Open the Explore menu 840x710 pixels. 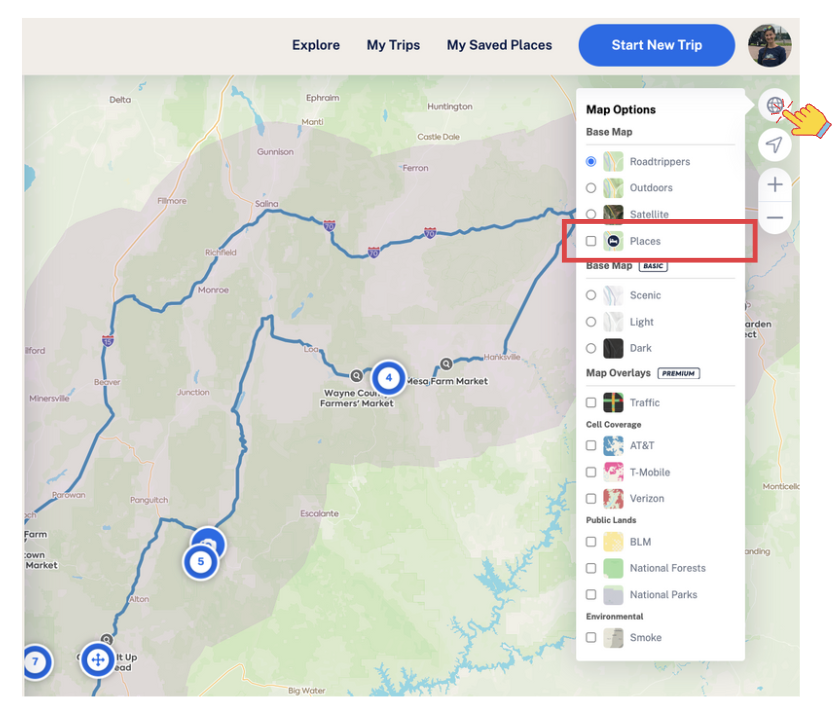316,45
